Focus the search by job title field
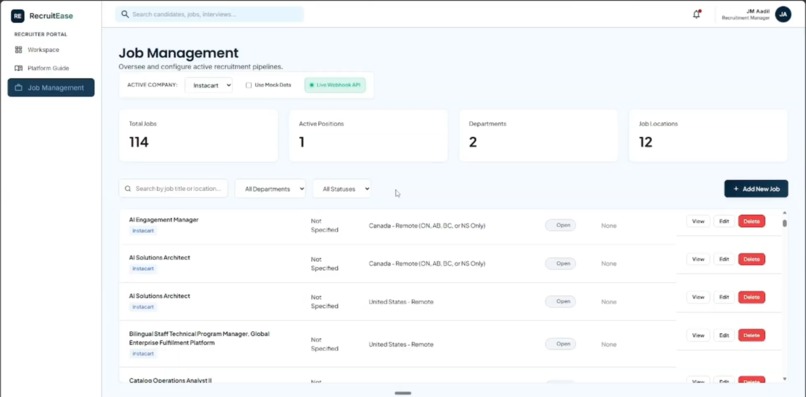Viewport: 806px width, 397px height. point(173,189)
